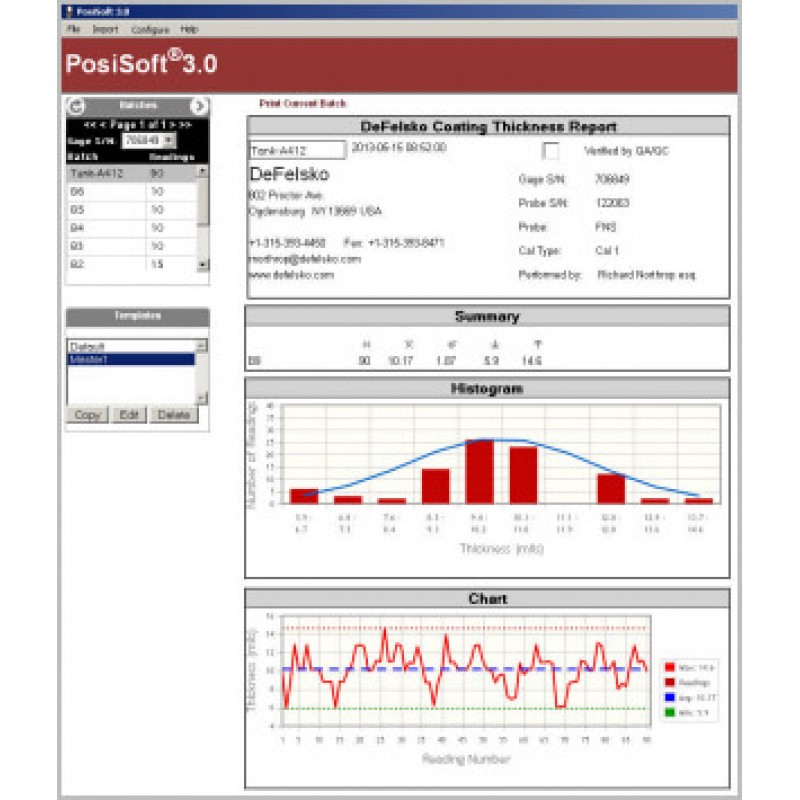The image size is (800, 800).
Task: Click the Edit template button
Action: 129,415
